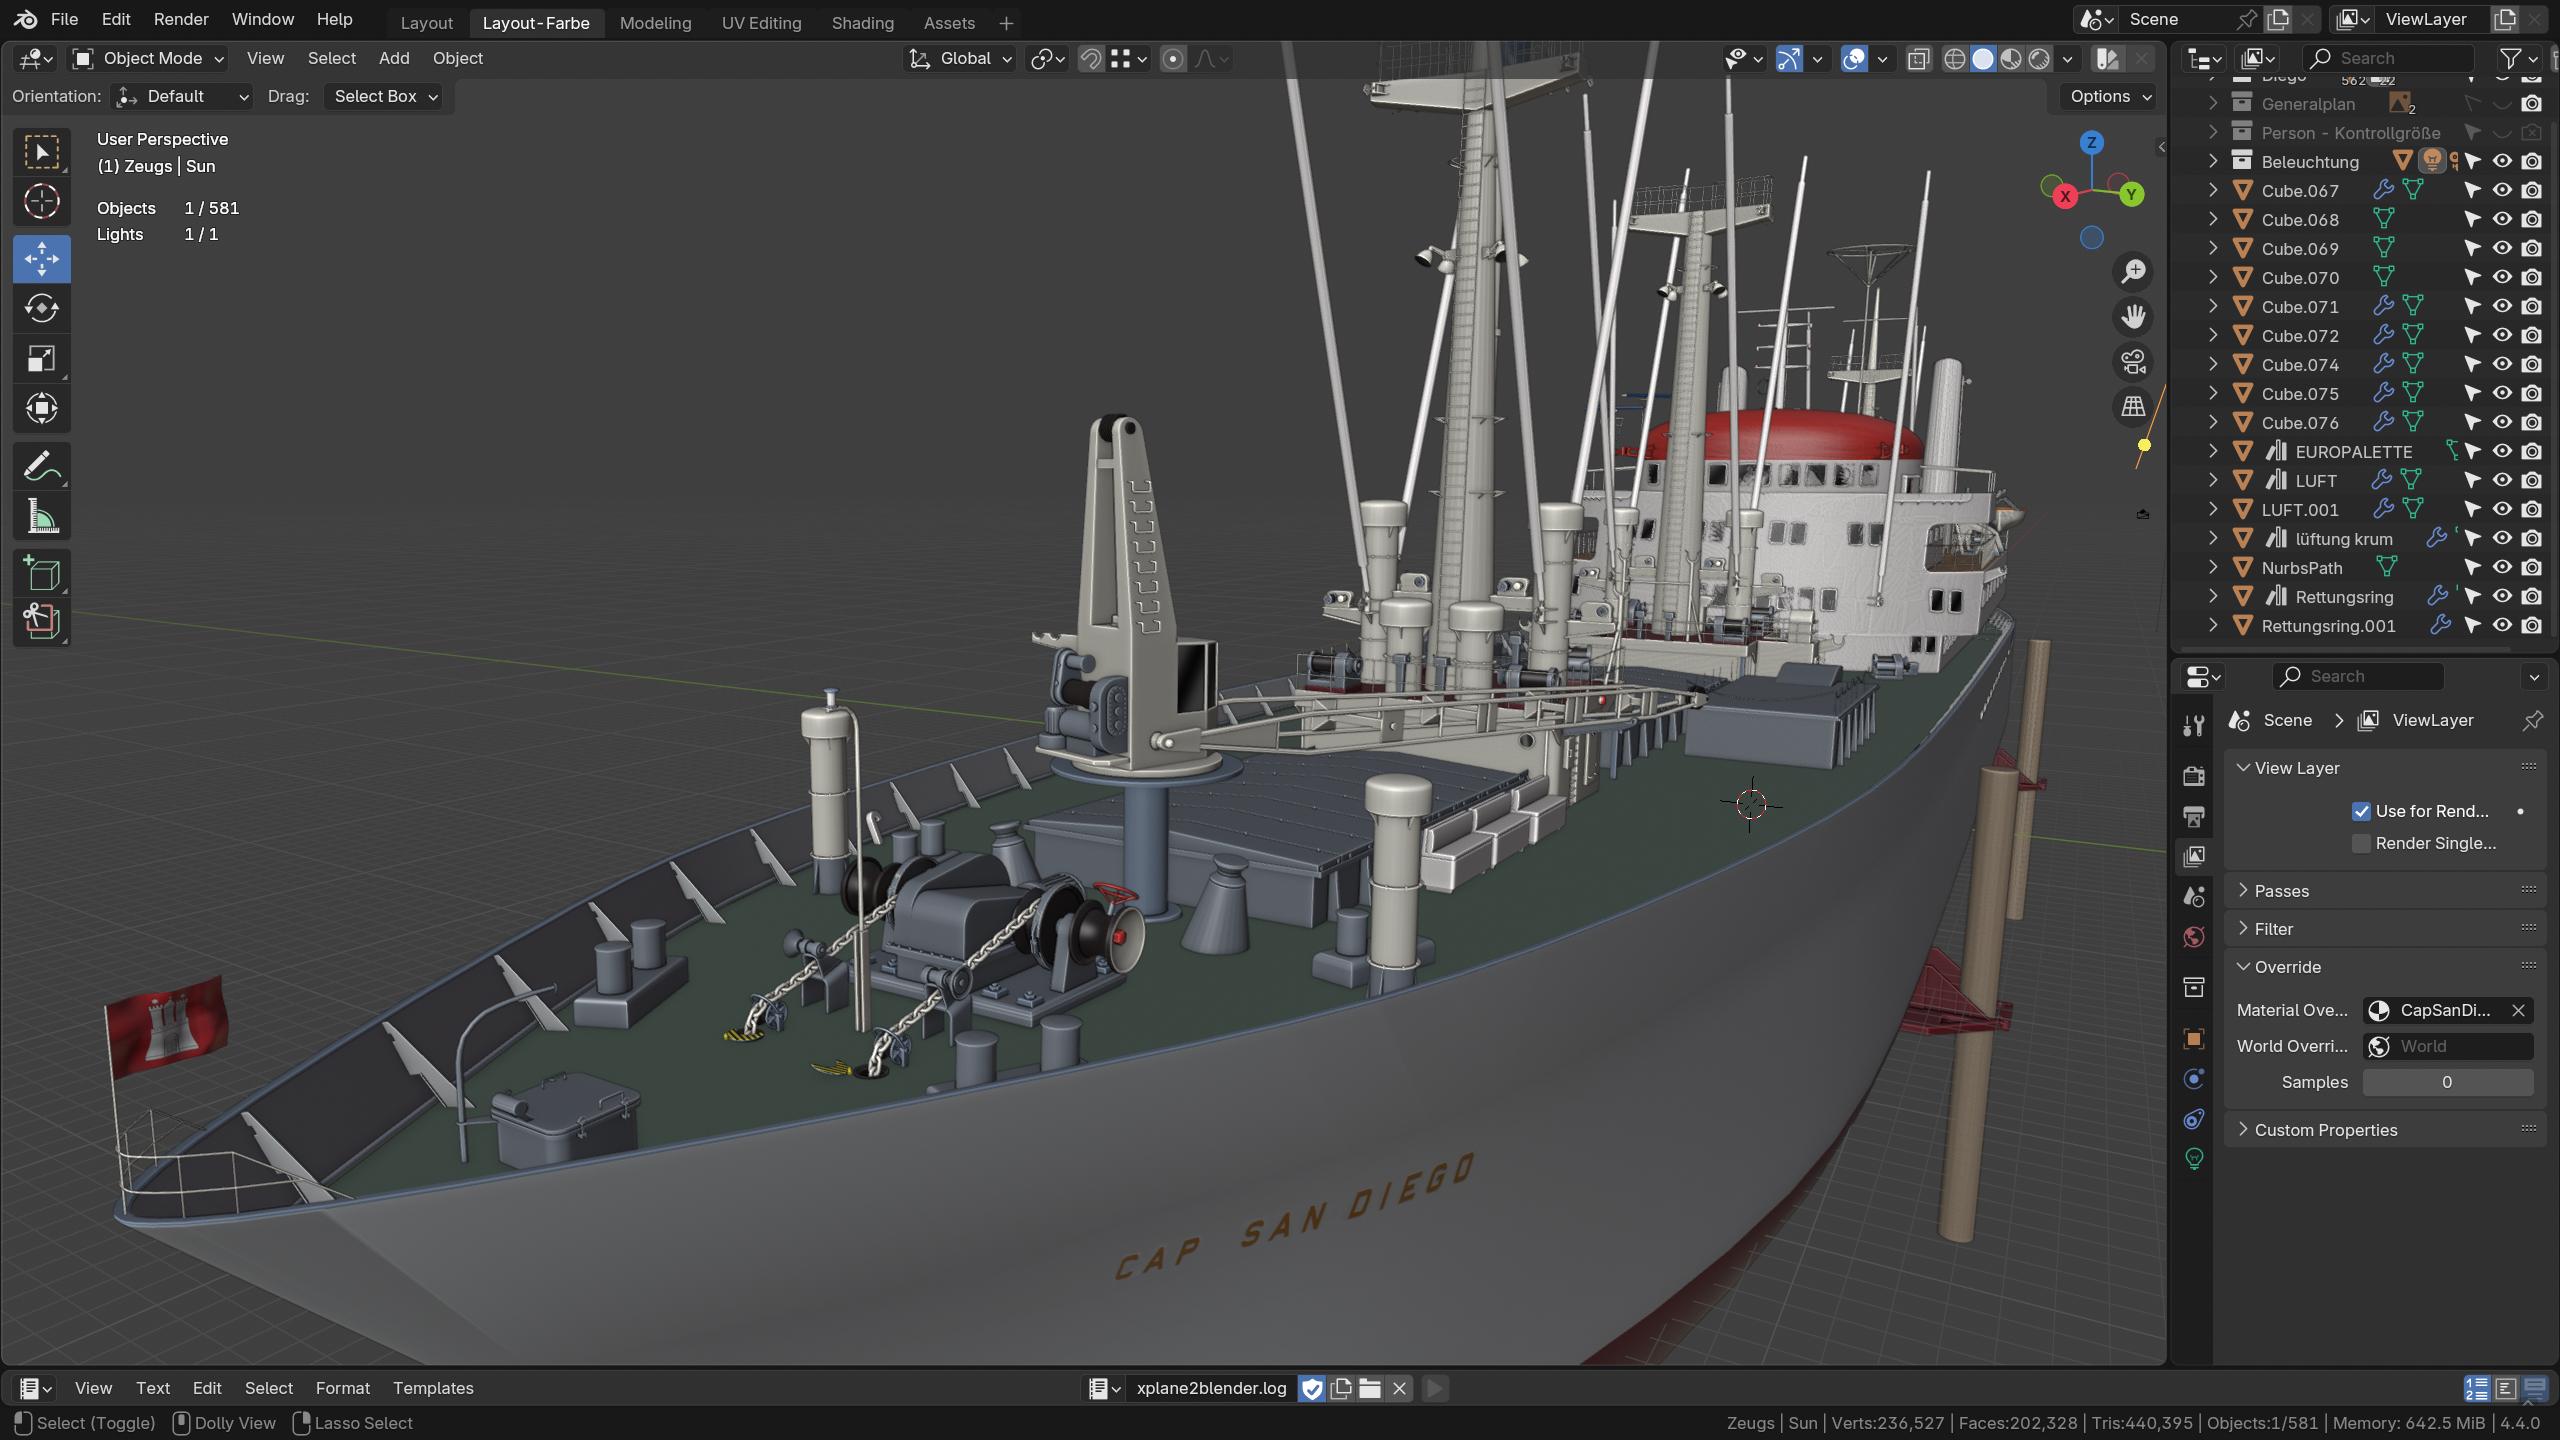Switch perspective/orthographic grid icon

2133,406
